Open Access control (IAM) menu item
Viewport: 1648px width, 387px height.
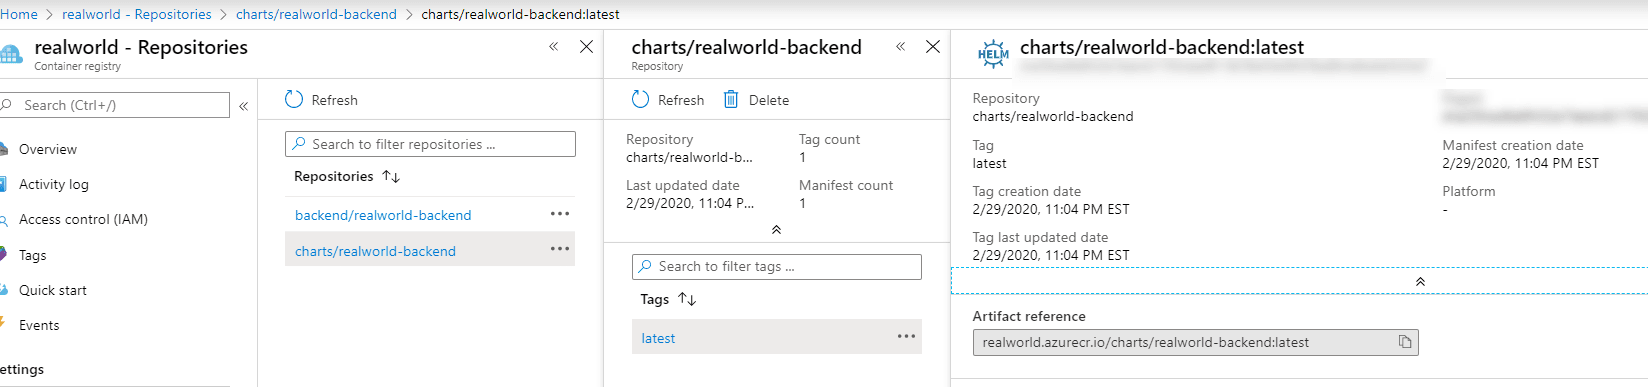[83, 219]
